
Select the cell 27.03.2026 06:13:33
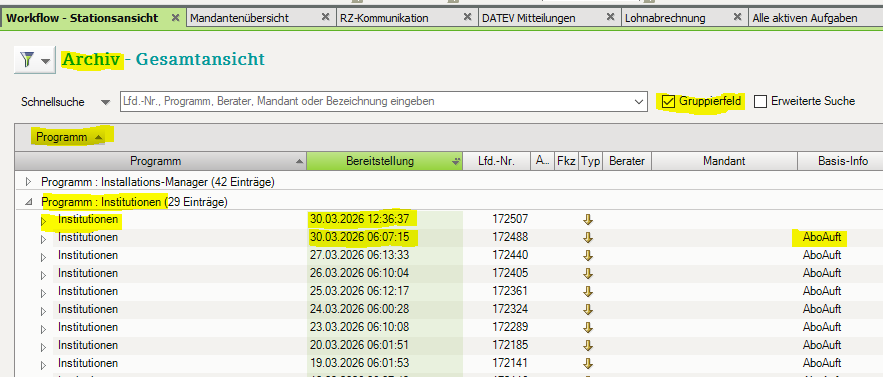click(x=359, y=255)
